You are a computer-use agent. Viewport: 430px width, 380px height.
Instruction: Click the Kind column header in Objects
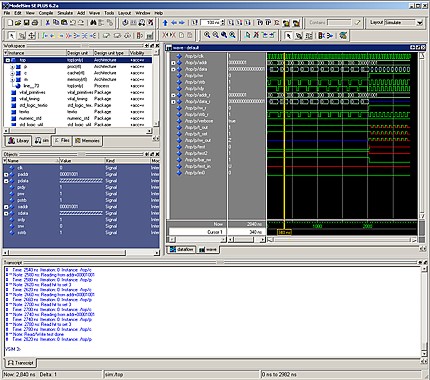click(x=128, y=161)
